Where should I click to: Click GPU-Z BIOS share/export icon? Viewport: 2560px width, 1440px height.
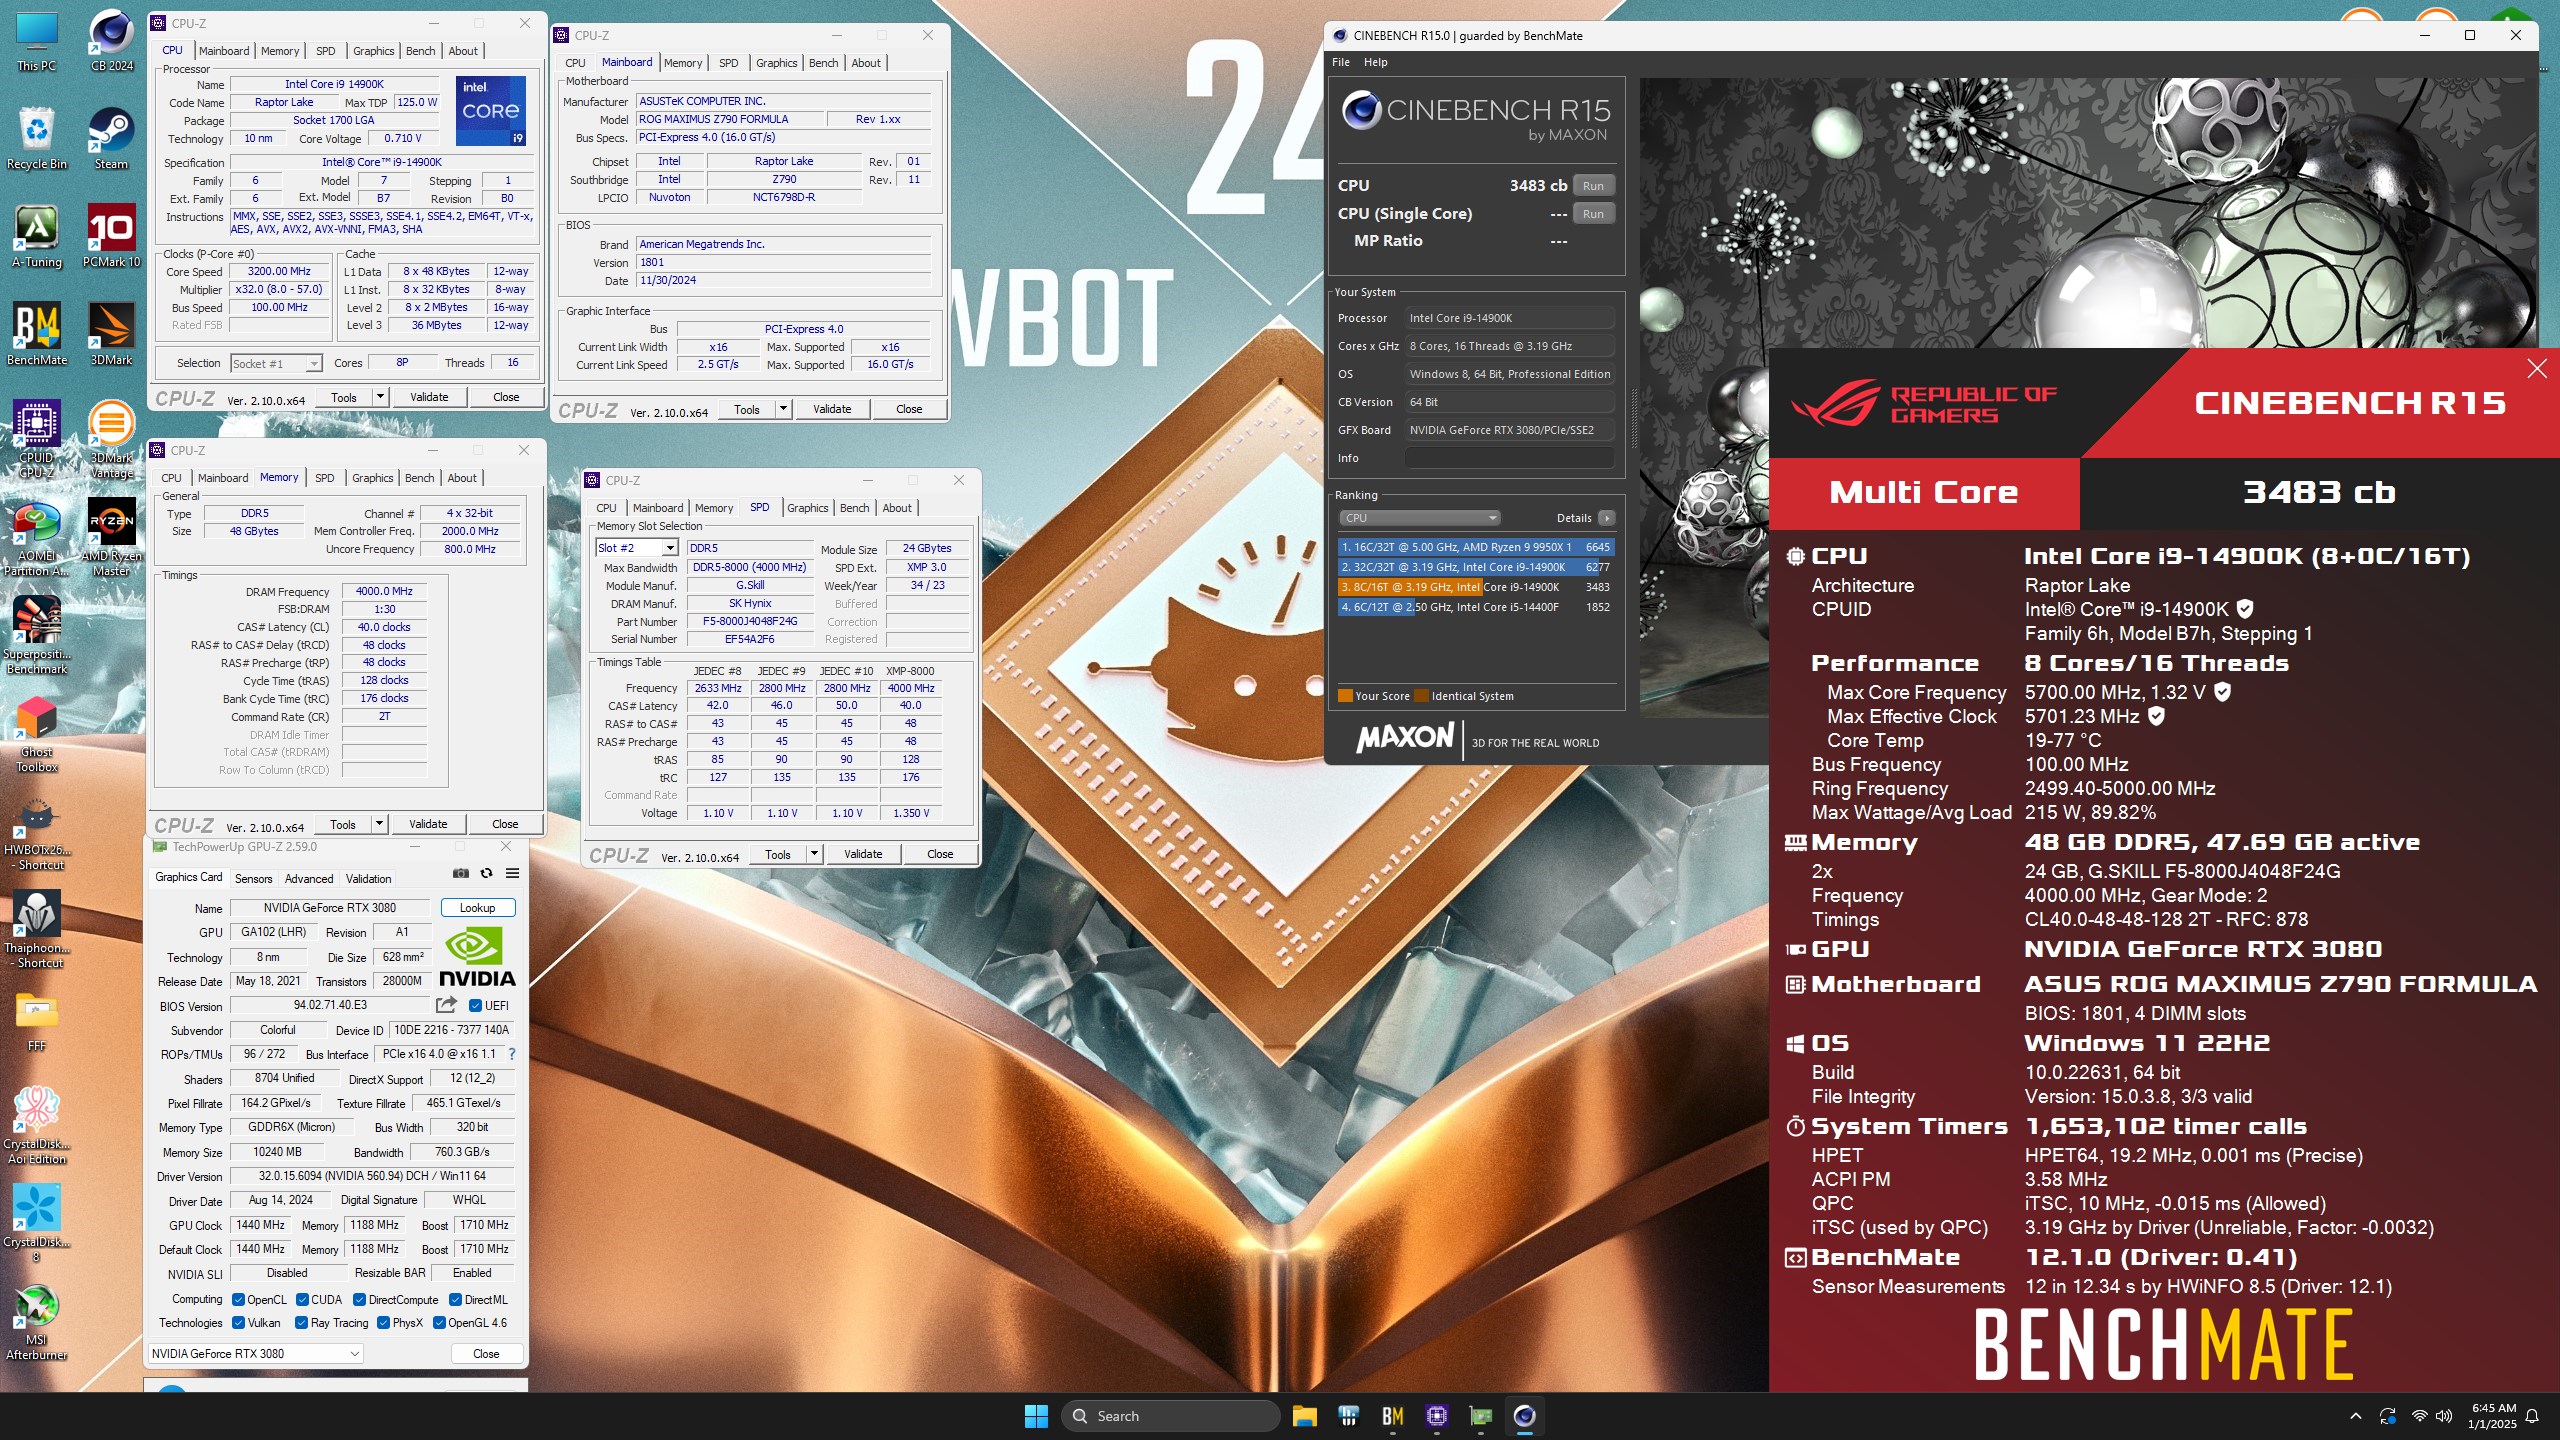click(x=446, y=1005)
